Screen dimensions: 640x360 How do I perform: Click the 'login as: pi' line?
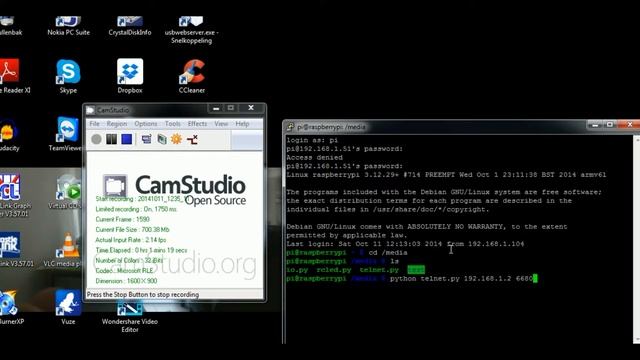312,140
